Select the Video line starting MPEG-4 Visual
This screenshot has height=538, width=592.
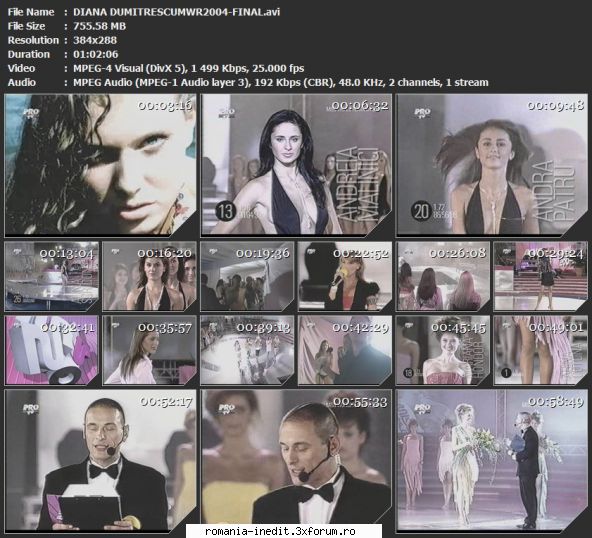click(x=188, y=68)
